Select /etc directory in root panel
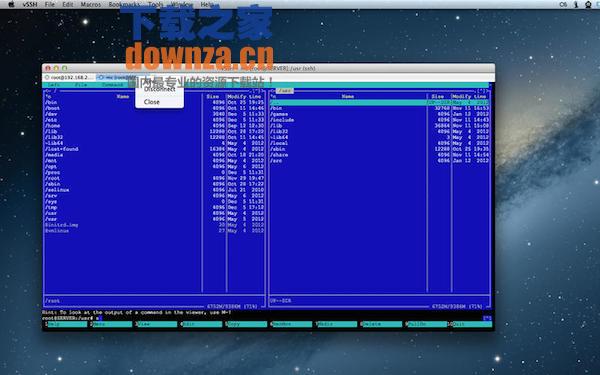The width and height of the screenshot is (600, 375). tap(154, 120)
